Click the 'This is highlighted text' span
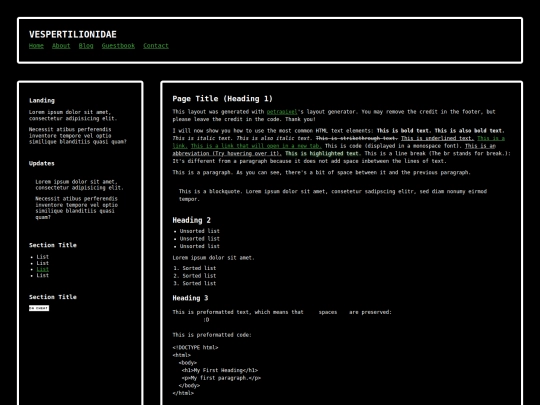Screen dimensions: 540x405 tap(322, 154)
